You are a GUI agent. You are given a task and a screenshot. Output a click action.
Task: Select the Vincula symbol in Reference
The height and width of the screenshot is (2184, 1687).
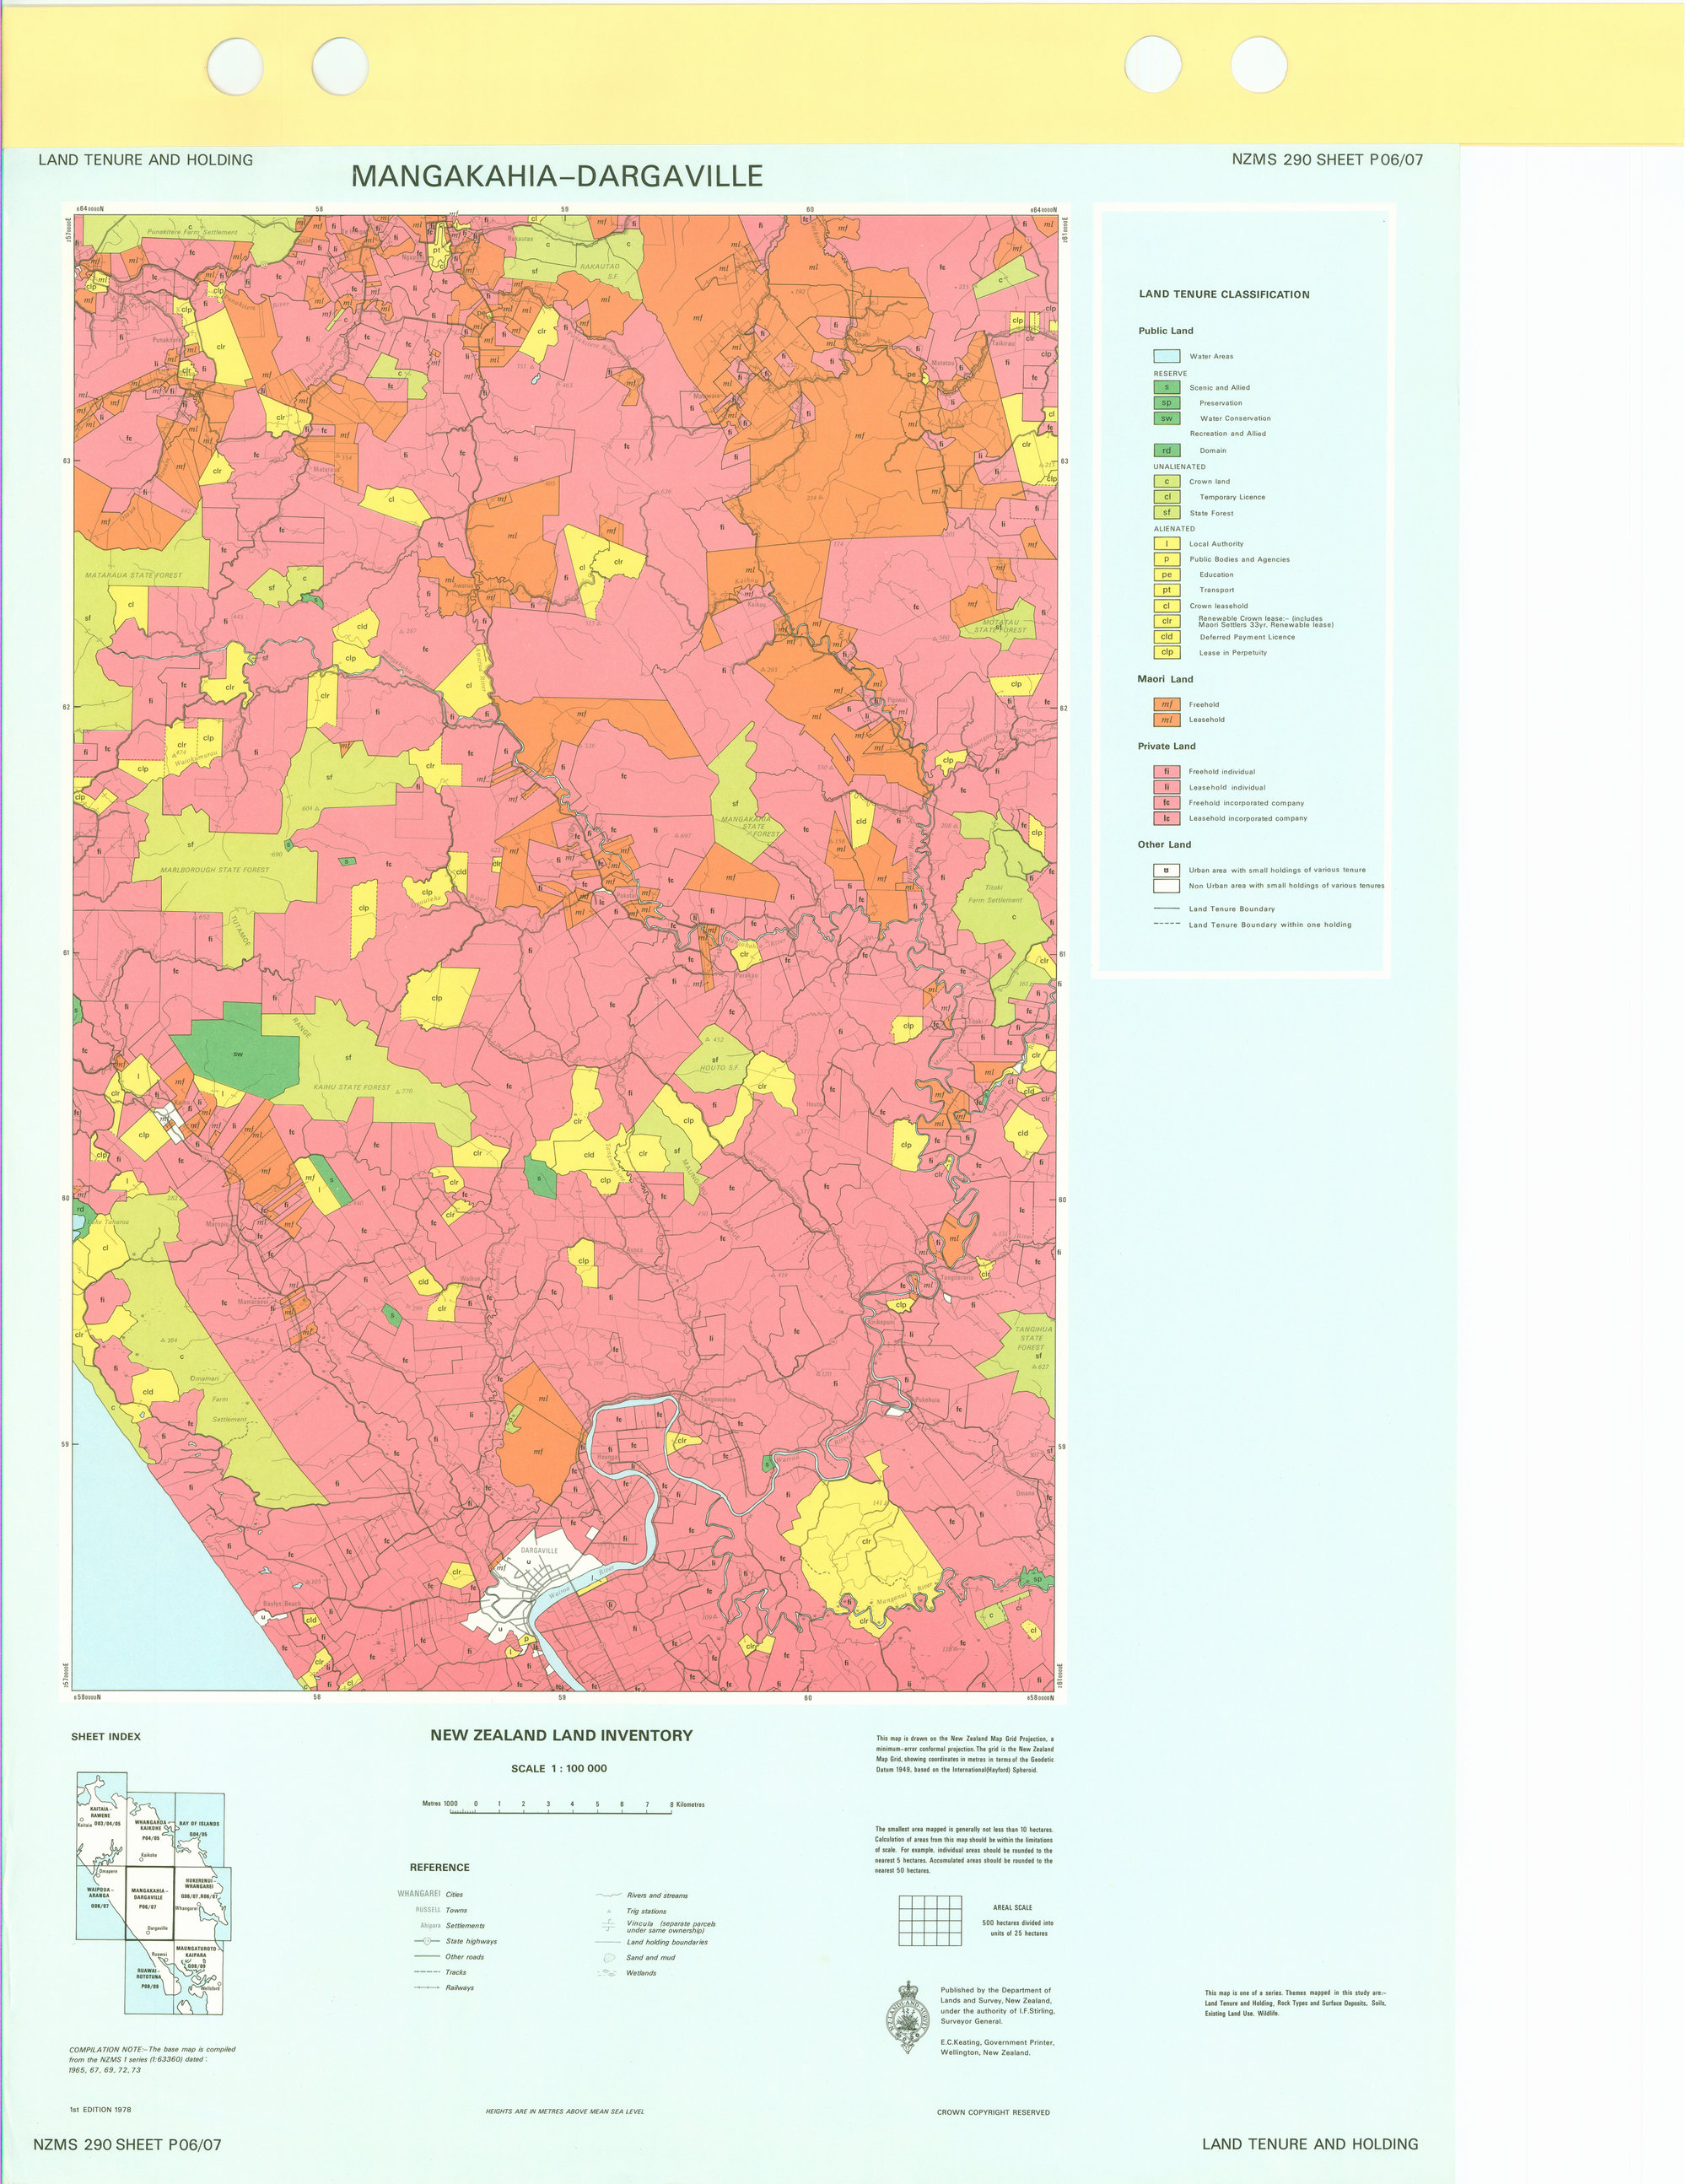(608, 1926)
